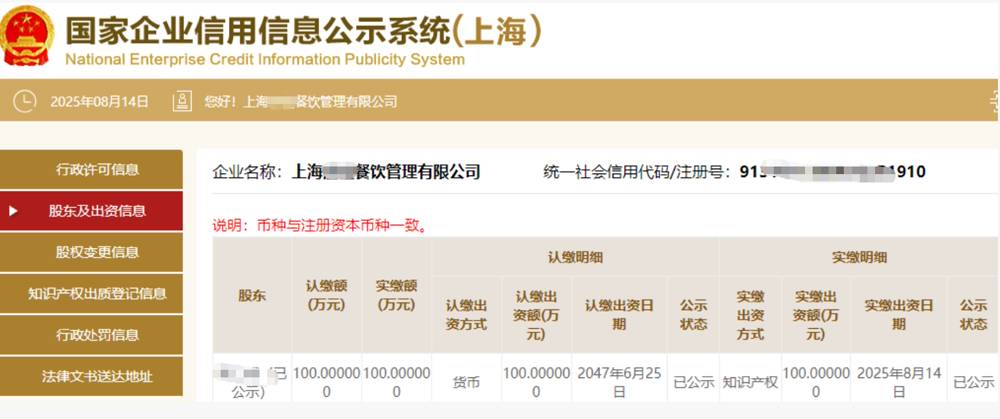Click the 认缴出资方式 column header
Image resolution: width=1000 pixels, height=419 pixels.
[x=466, y=315]
